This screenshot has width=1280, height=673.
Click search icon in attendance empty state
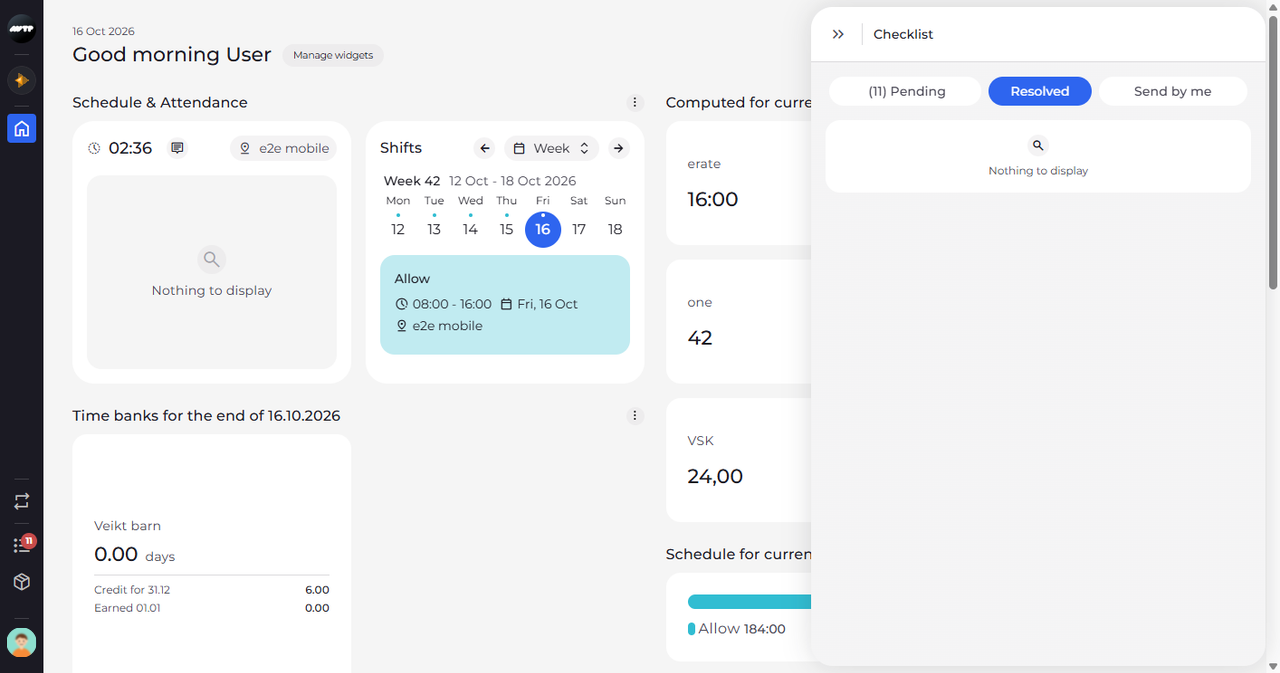coord(211,260)
